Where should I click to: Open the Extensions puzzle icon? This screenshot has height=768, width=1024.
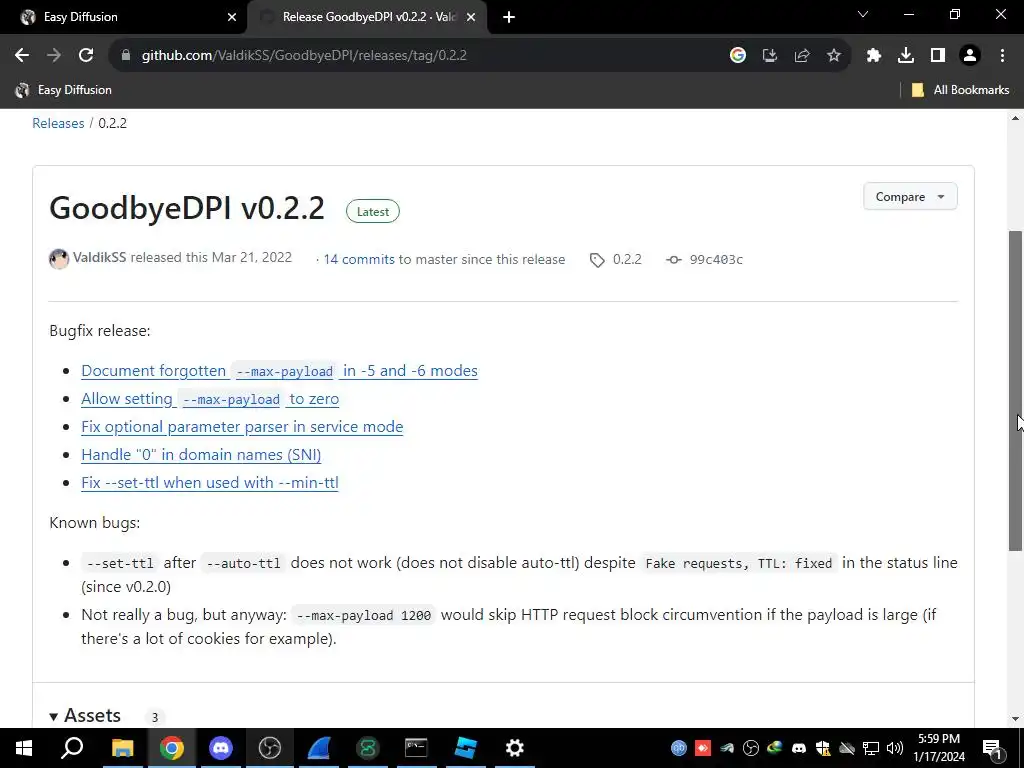click(x=874, y=56)
